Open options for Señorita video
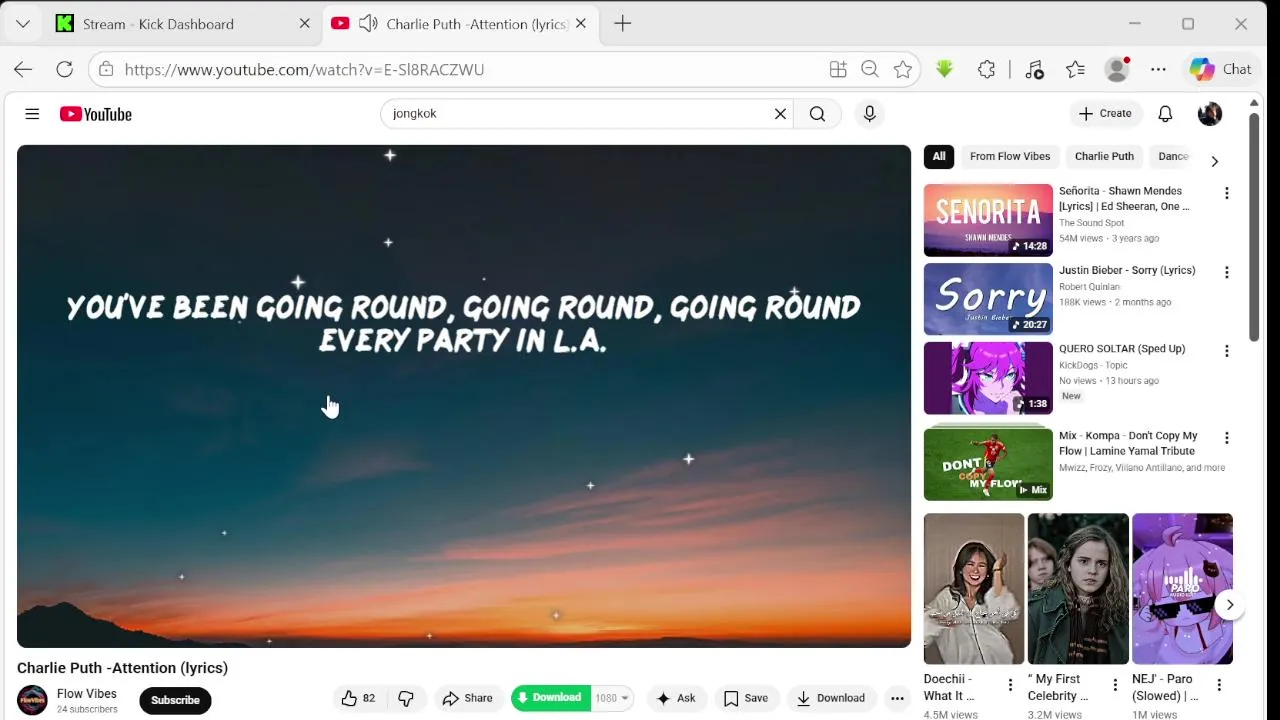Image resolution: width=1280 pixels, height=720 pixels. tap(1227, 193)
